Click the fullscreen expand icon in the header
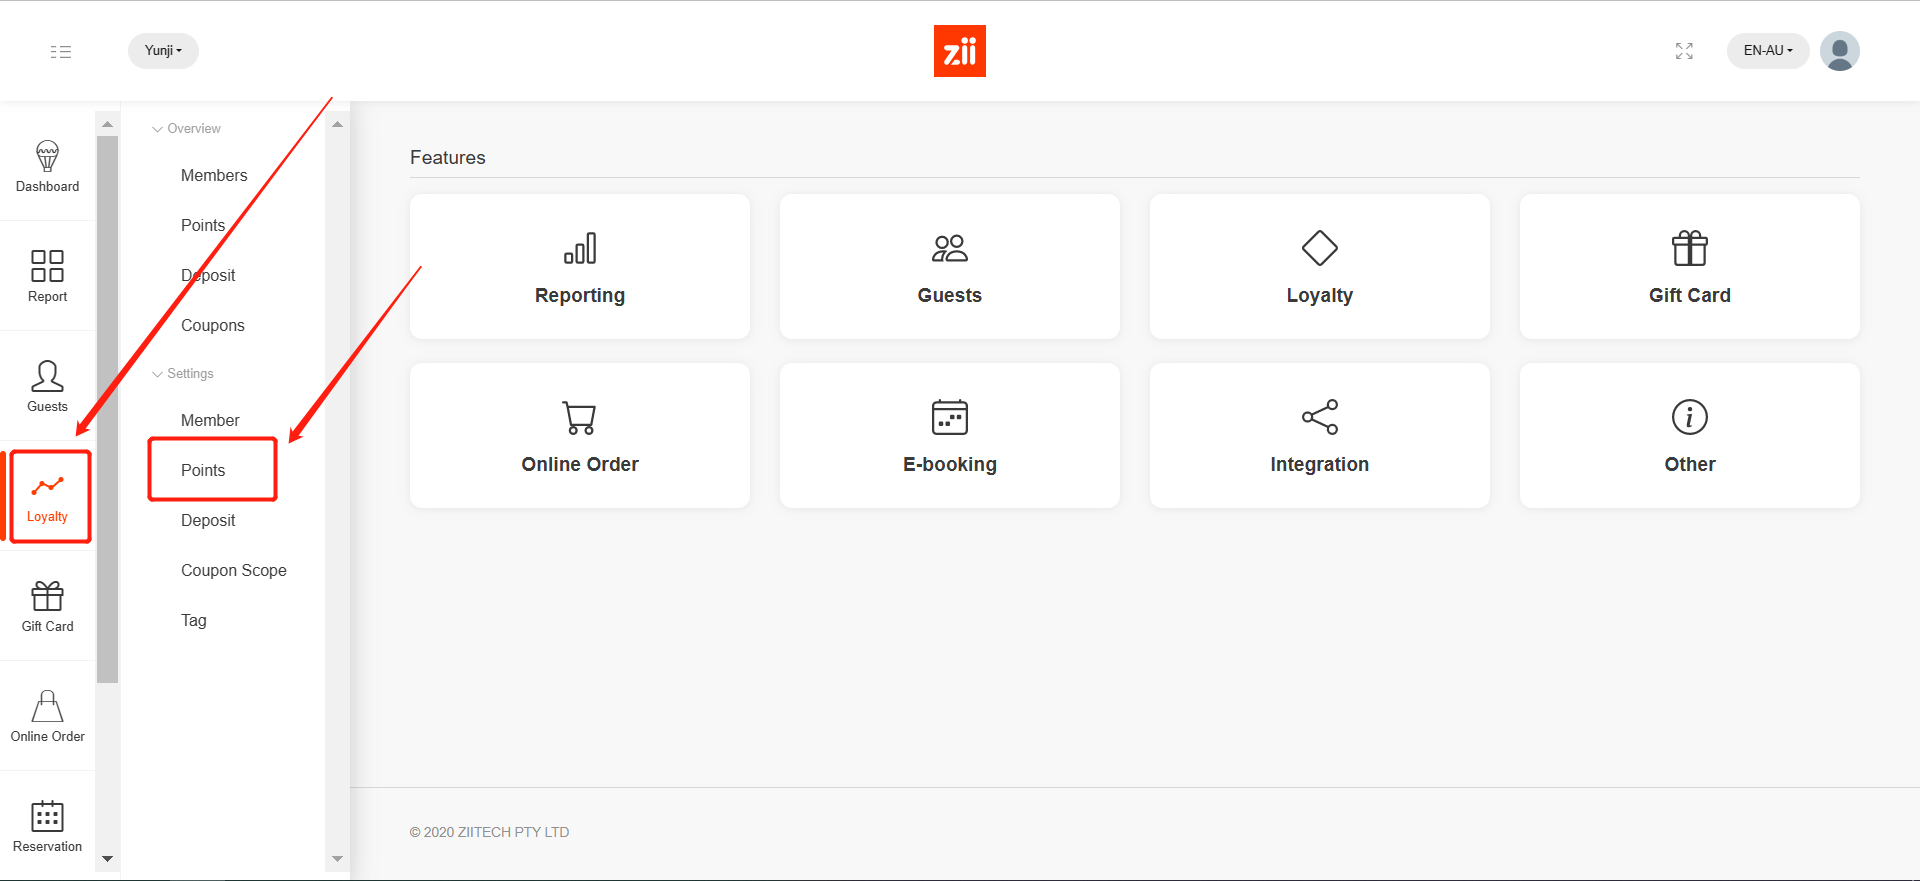 pos(1683,51)
